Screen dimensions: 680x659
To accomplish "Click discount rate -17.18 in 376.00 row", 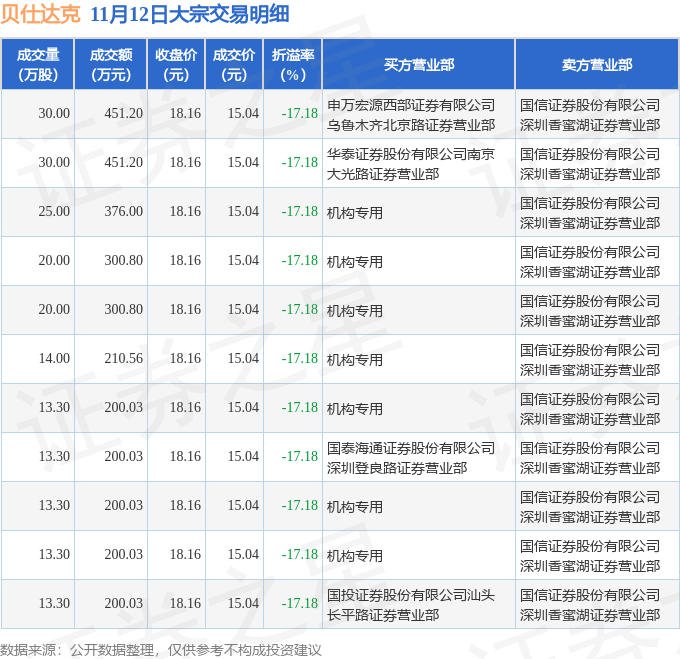I will (300, 212).
